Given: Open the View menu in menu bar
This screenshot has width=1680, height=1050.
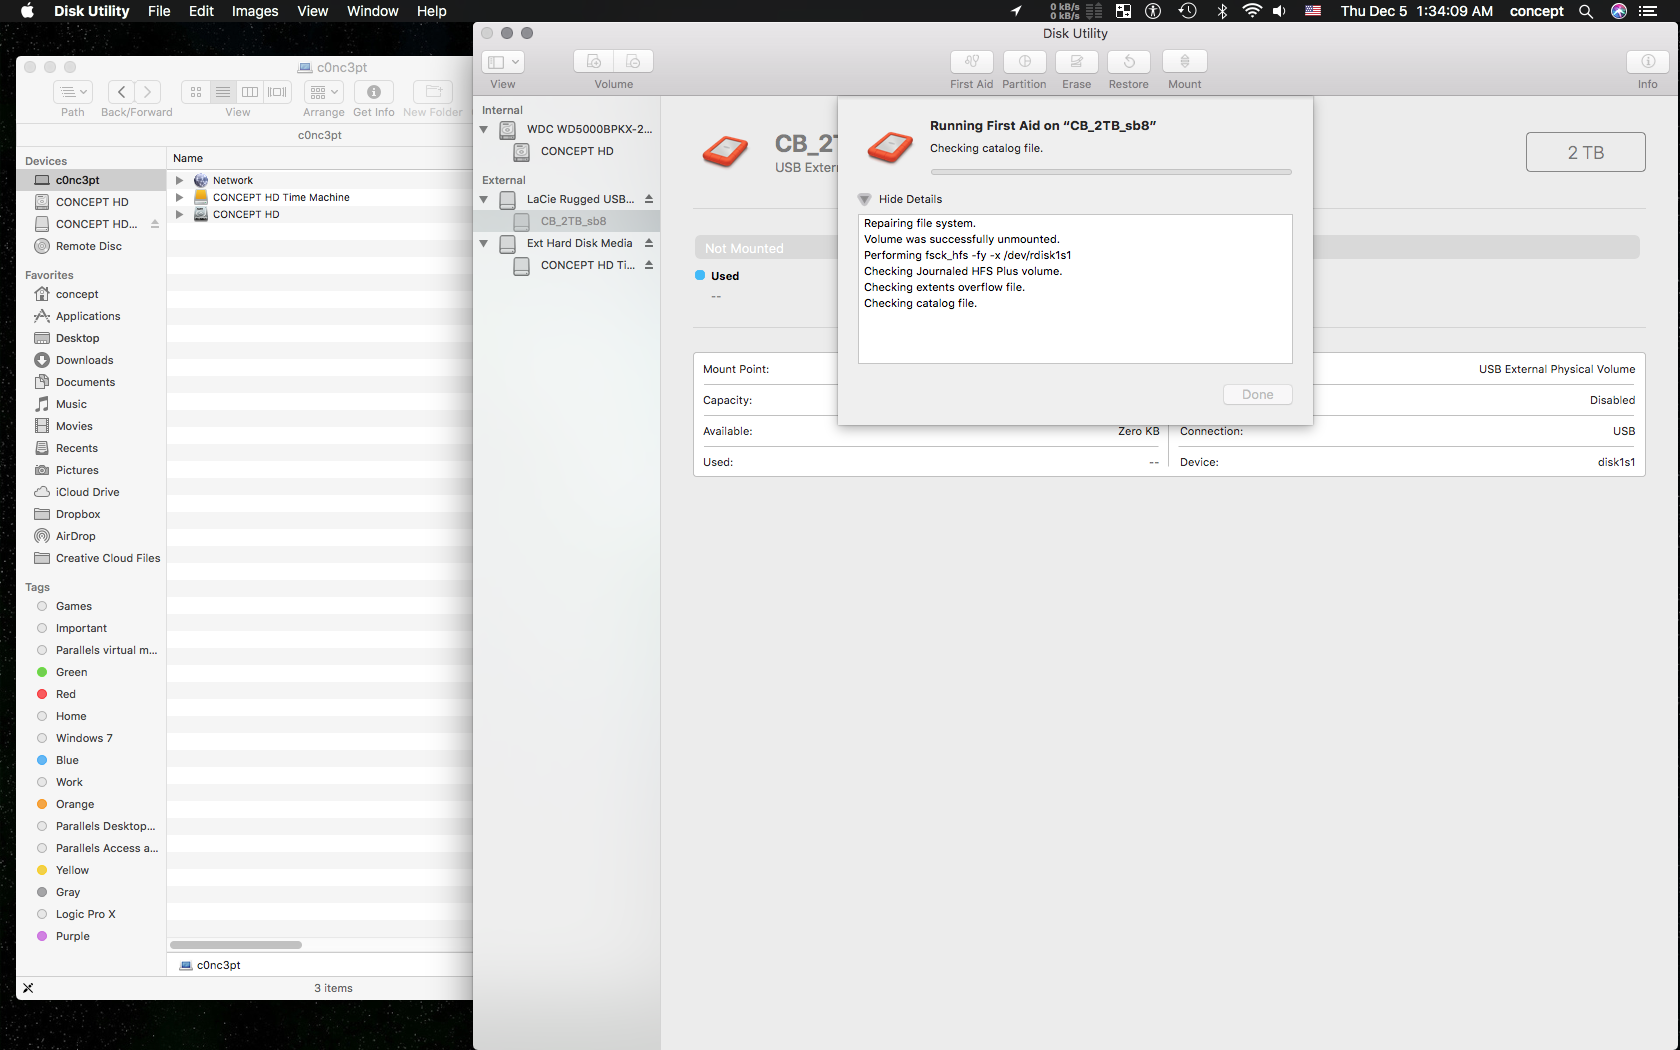Looking at the screenshot, I should pos(313,11).
